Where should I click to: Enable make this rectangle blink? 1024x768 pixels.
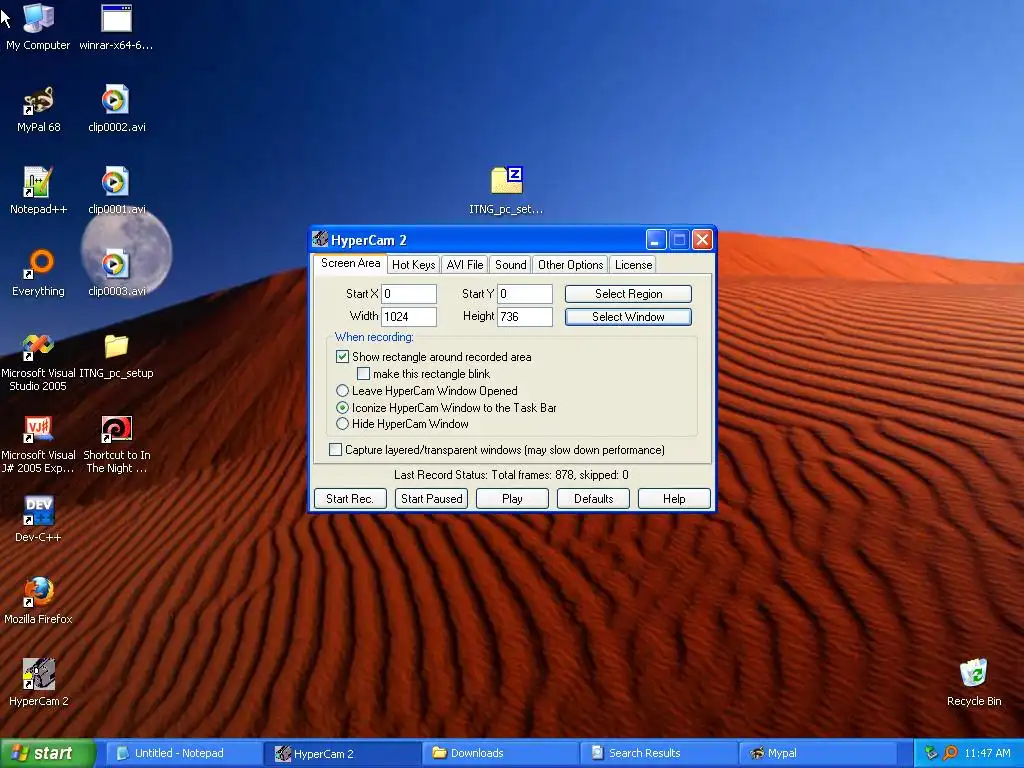click(x=363, y=374)
